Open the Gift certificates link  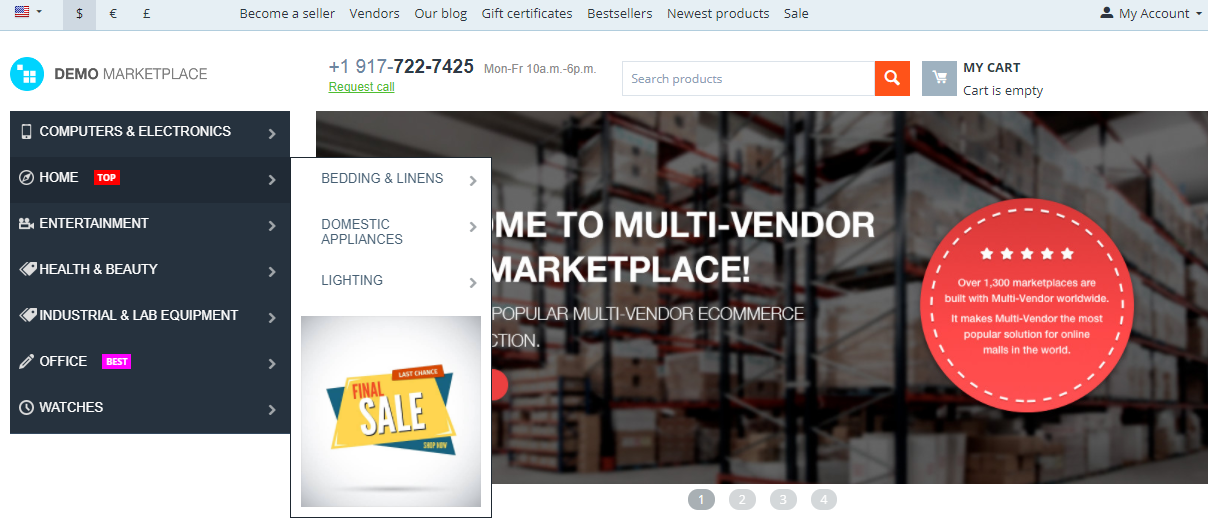[x=527, y=14]
